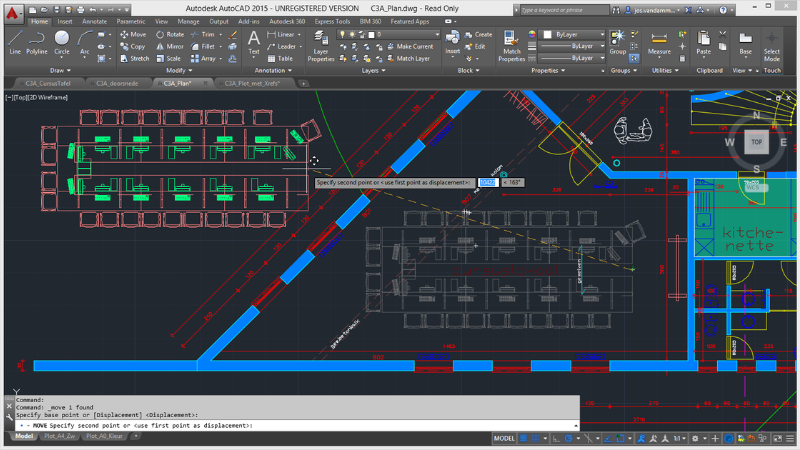Toggle MODEL space button in status bar
800x450 pixels.
click(x=504, y=438)
